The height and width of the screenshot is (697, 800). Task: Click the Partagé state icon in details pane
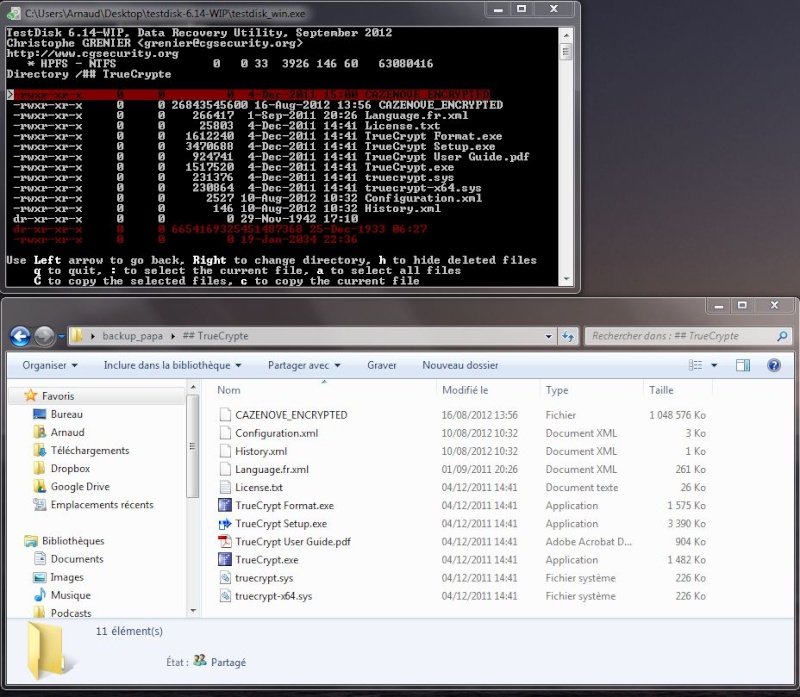[200, 661]
